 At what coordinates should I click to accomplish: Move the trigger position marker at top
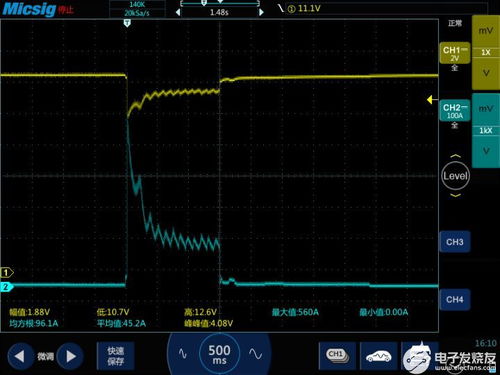pos(127,23)
